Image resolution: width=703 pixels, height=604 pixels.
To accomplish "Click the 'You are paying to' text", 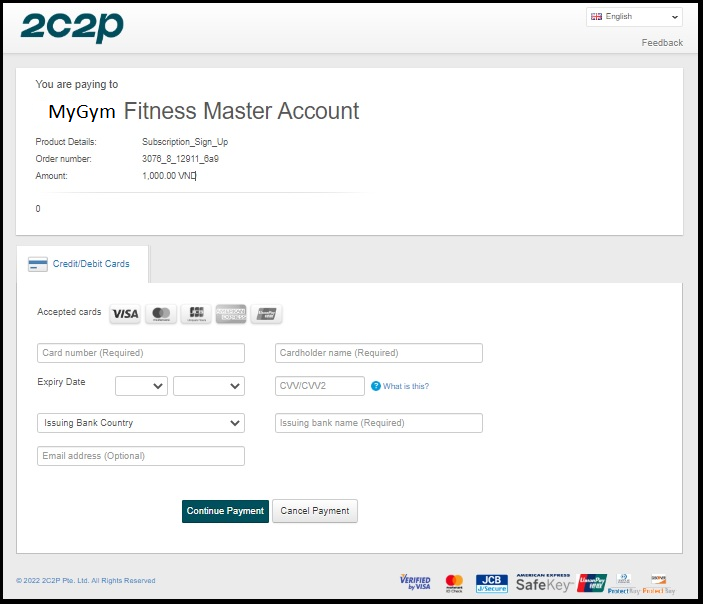I will tap(77, 84).
